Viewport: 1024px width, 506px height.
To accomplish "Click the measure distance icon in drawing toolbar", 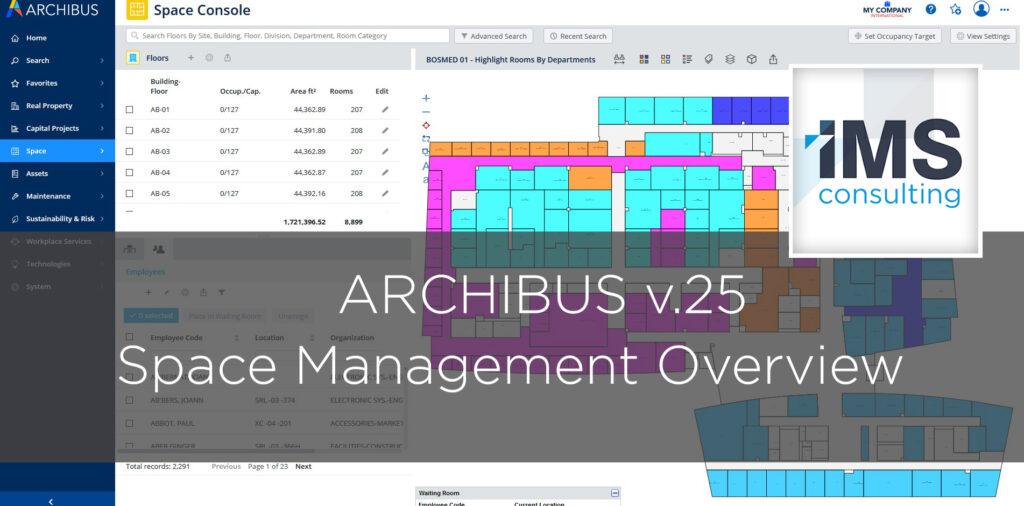I will 620,59.
